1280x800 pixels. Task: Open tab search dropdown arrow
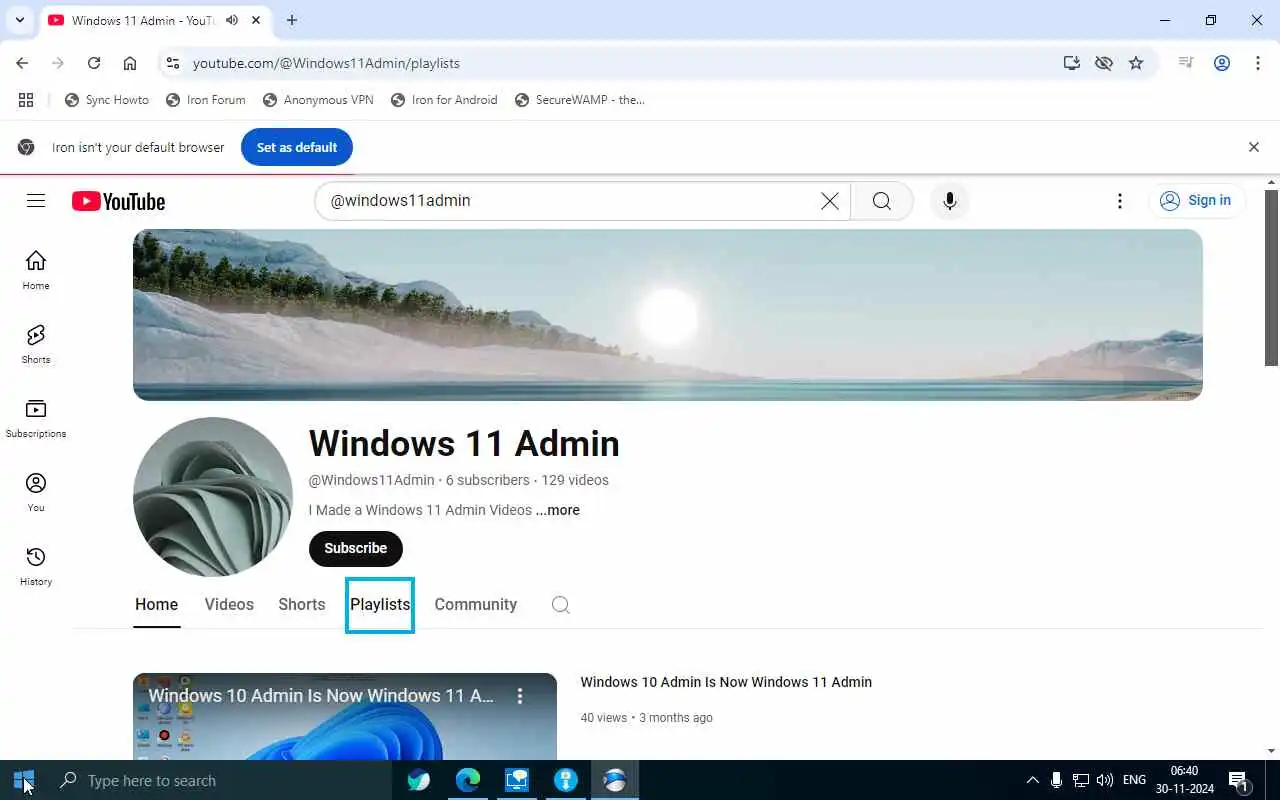19,20
